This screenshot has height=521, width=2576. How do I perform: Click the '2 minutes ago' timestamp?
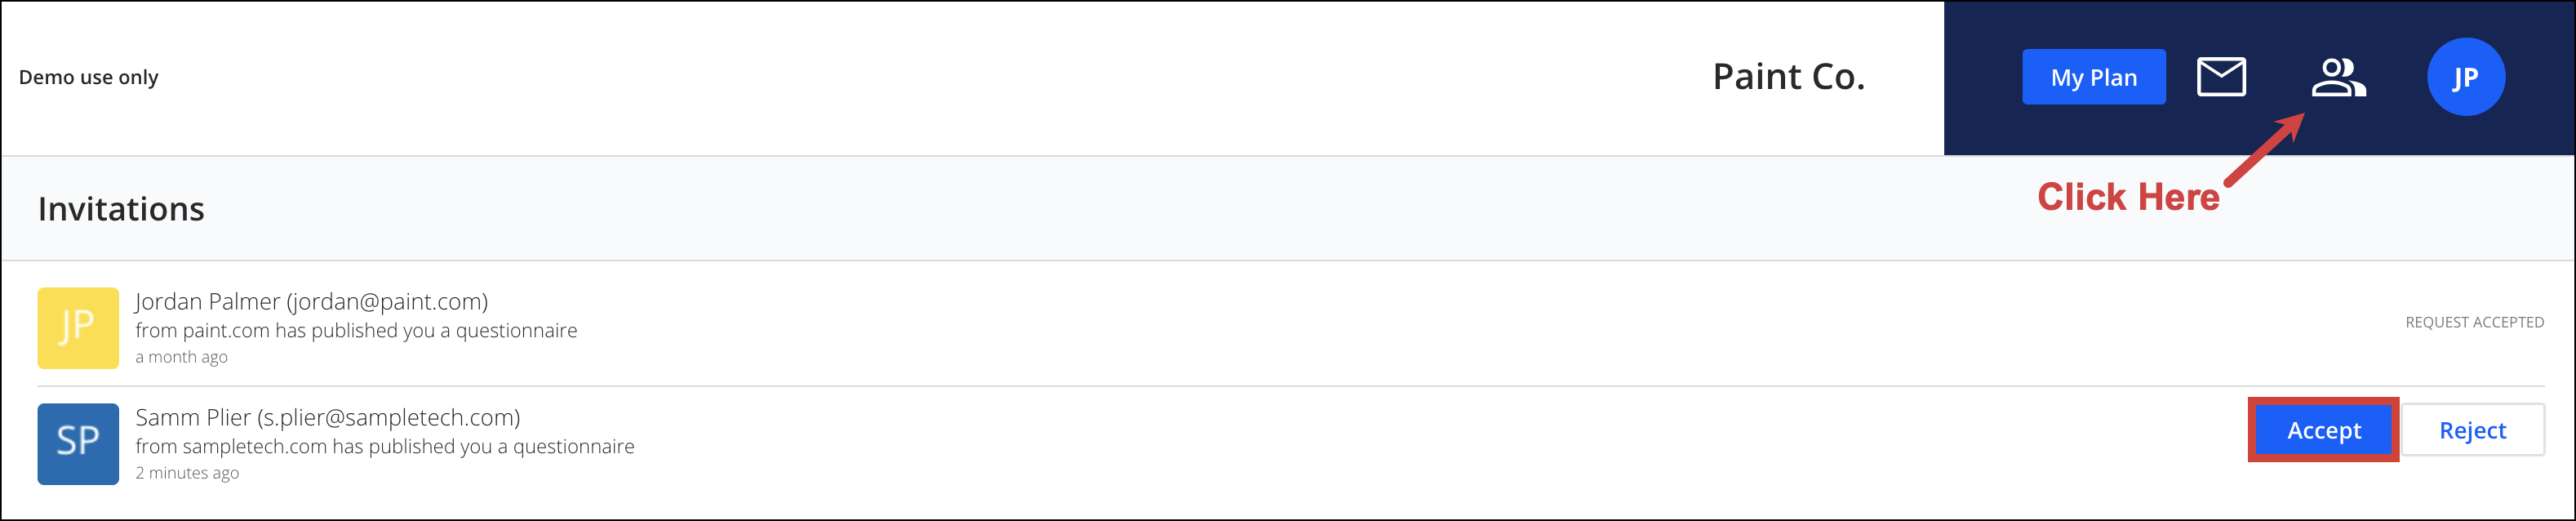187,473
